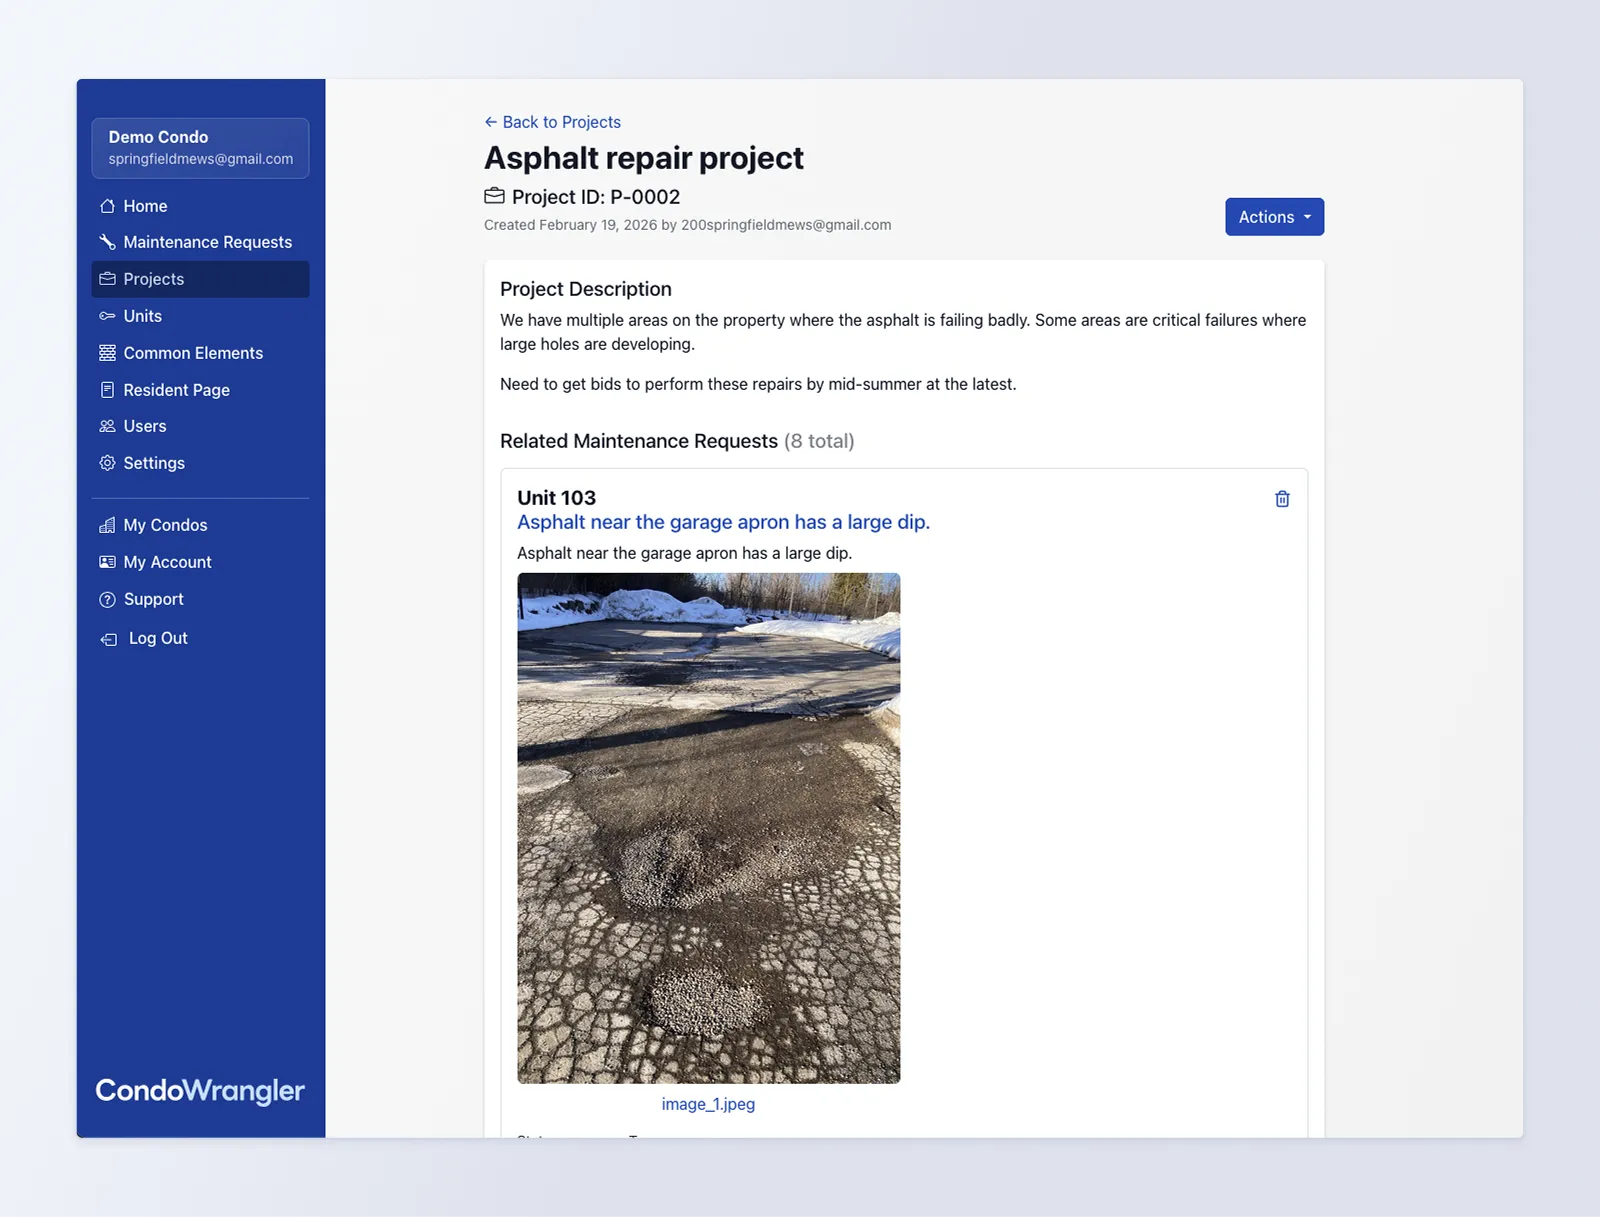This screenshot has height=1217, width=1600.
Task: Click the Projects briefcase icon in sidebar
Action: click(x=107, y=279)
